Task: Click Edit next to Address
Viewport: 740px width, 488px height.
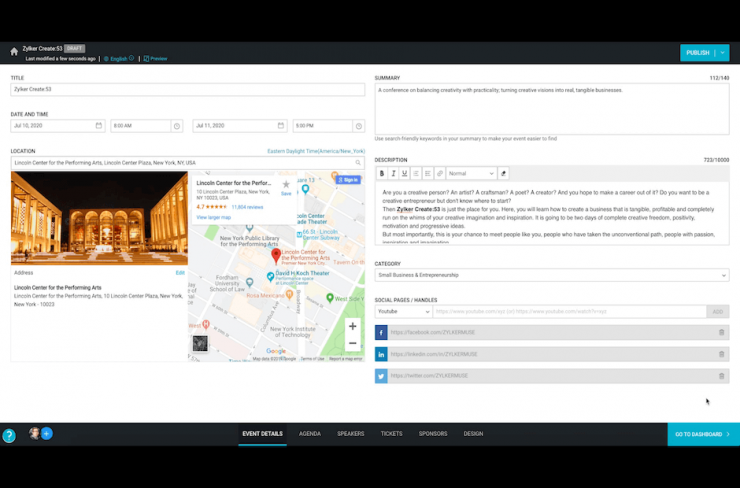Action: point(180,273)
